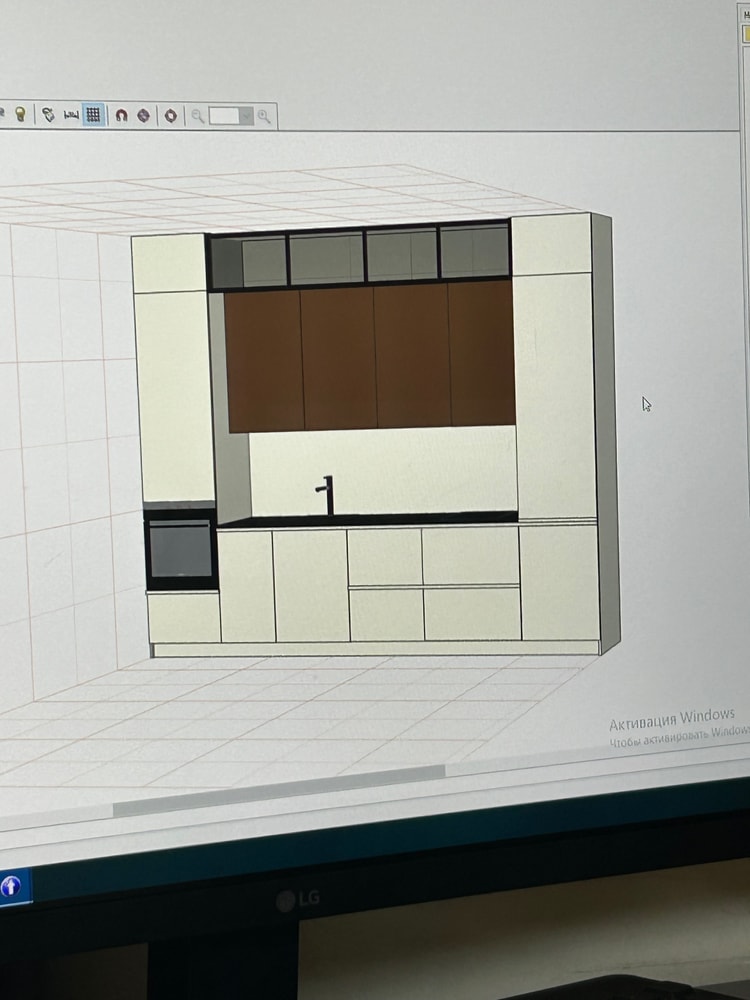Toggle the grid display button
The width and height of the screenshot is (750, 1000).
(93, 115)
